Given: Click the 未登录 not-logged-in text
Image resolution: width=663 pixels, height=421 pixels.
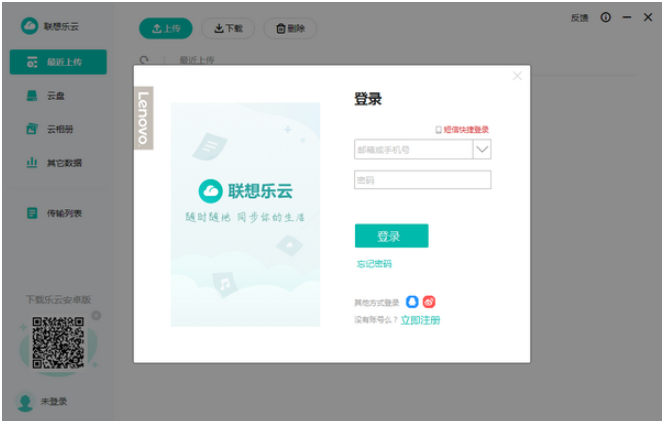Looking at the screenshot, I should (54, 402).
